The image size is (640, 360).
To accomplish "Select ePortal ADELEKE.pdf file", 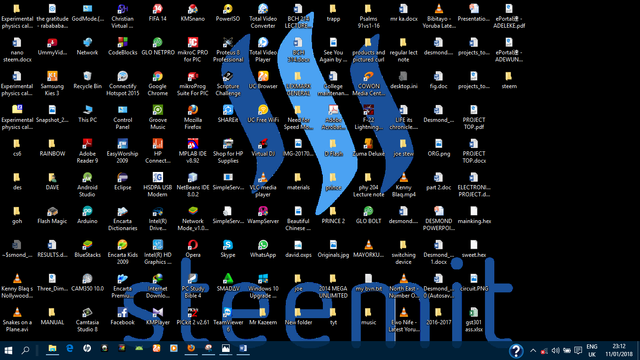I will click(509, 16).
